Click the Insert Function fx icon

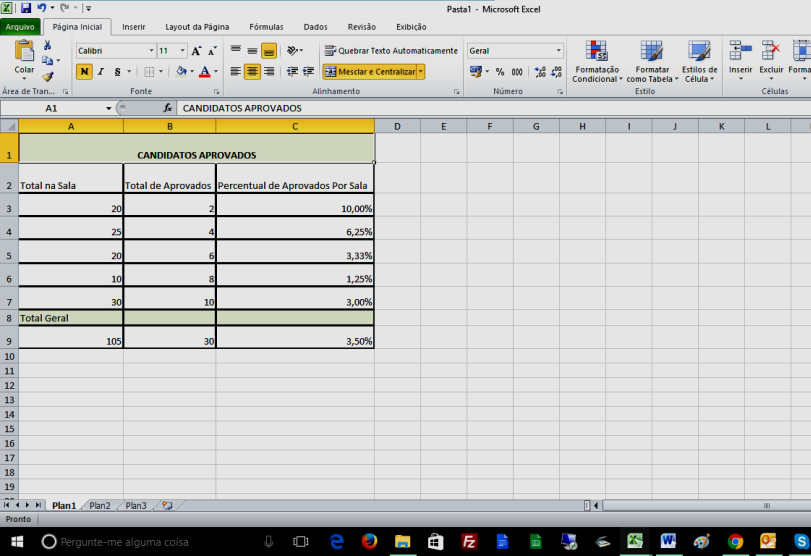tap(168, 108)
